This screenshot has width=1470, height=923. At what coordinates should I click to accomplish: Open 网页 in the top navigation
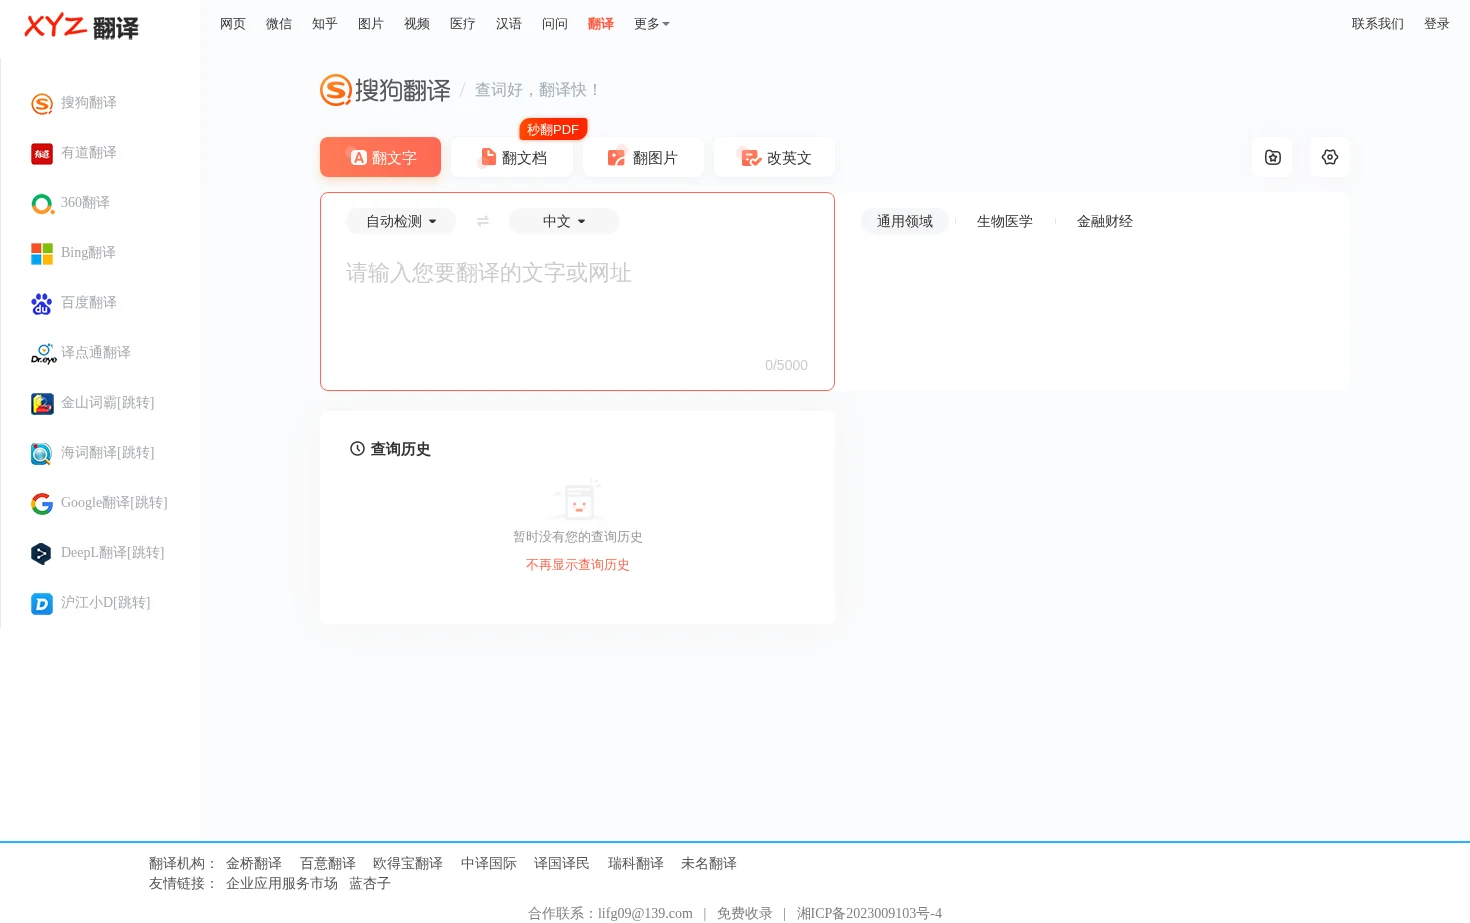pyautogui.click(x=233, y=24)
